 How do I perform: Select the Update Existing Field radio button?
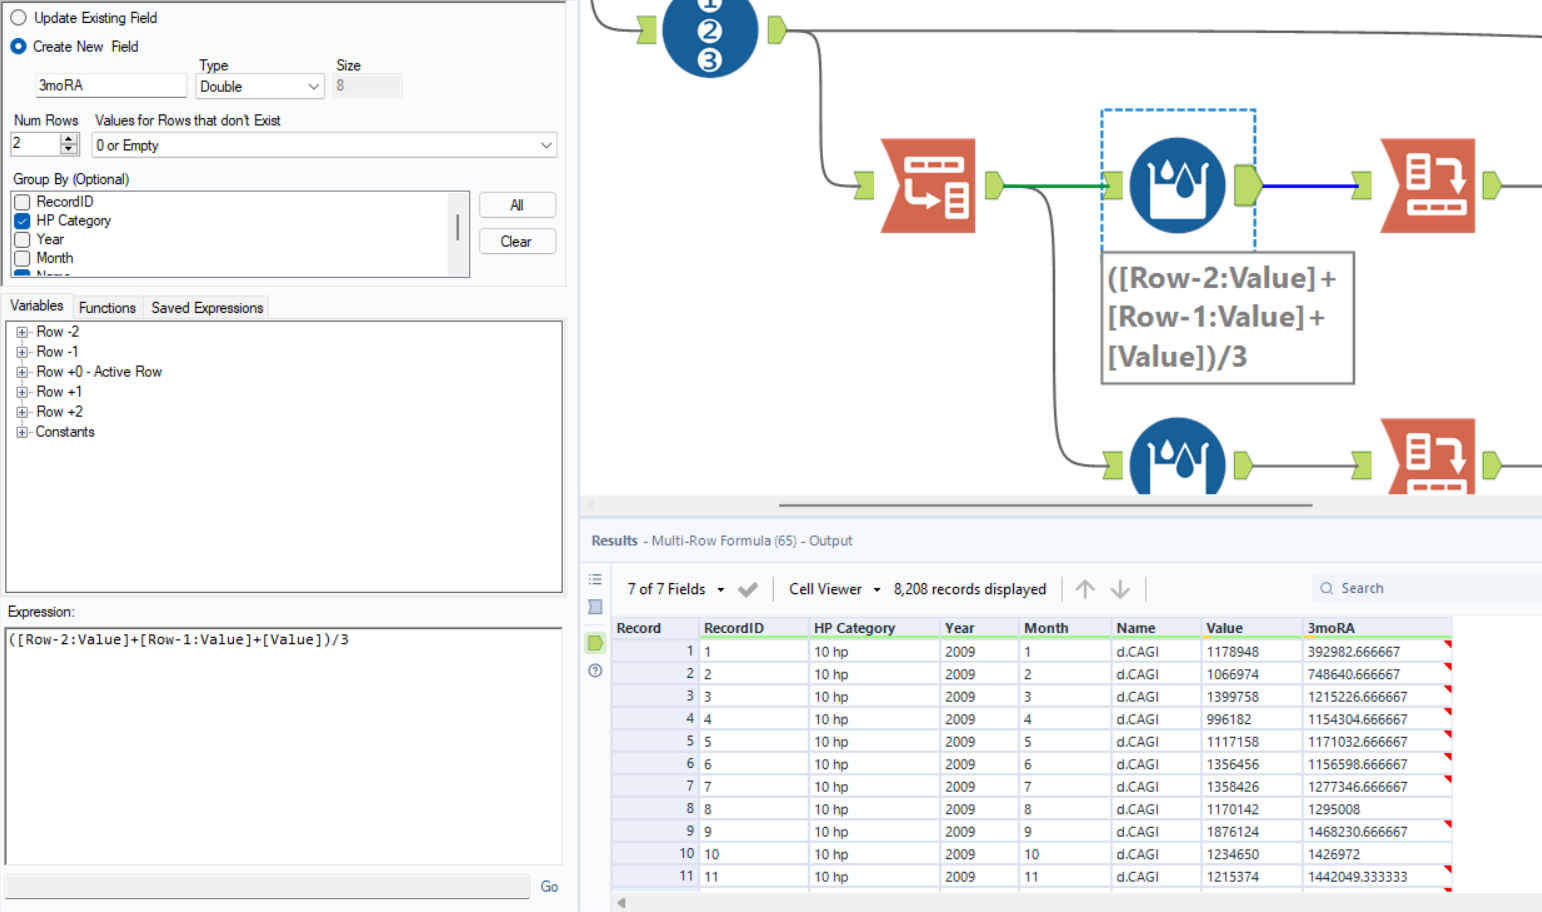(x=19, y=18)
